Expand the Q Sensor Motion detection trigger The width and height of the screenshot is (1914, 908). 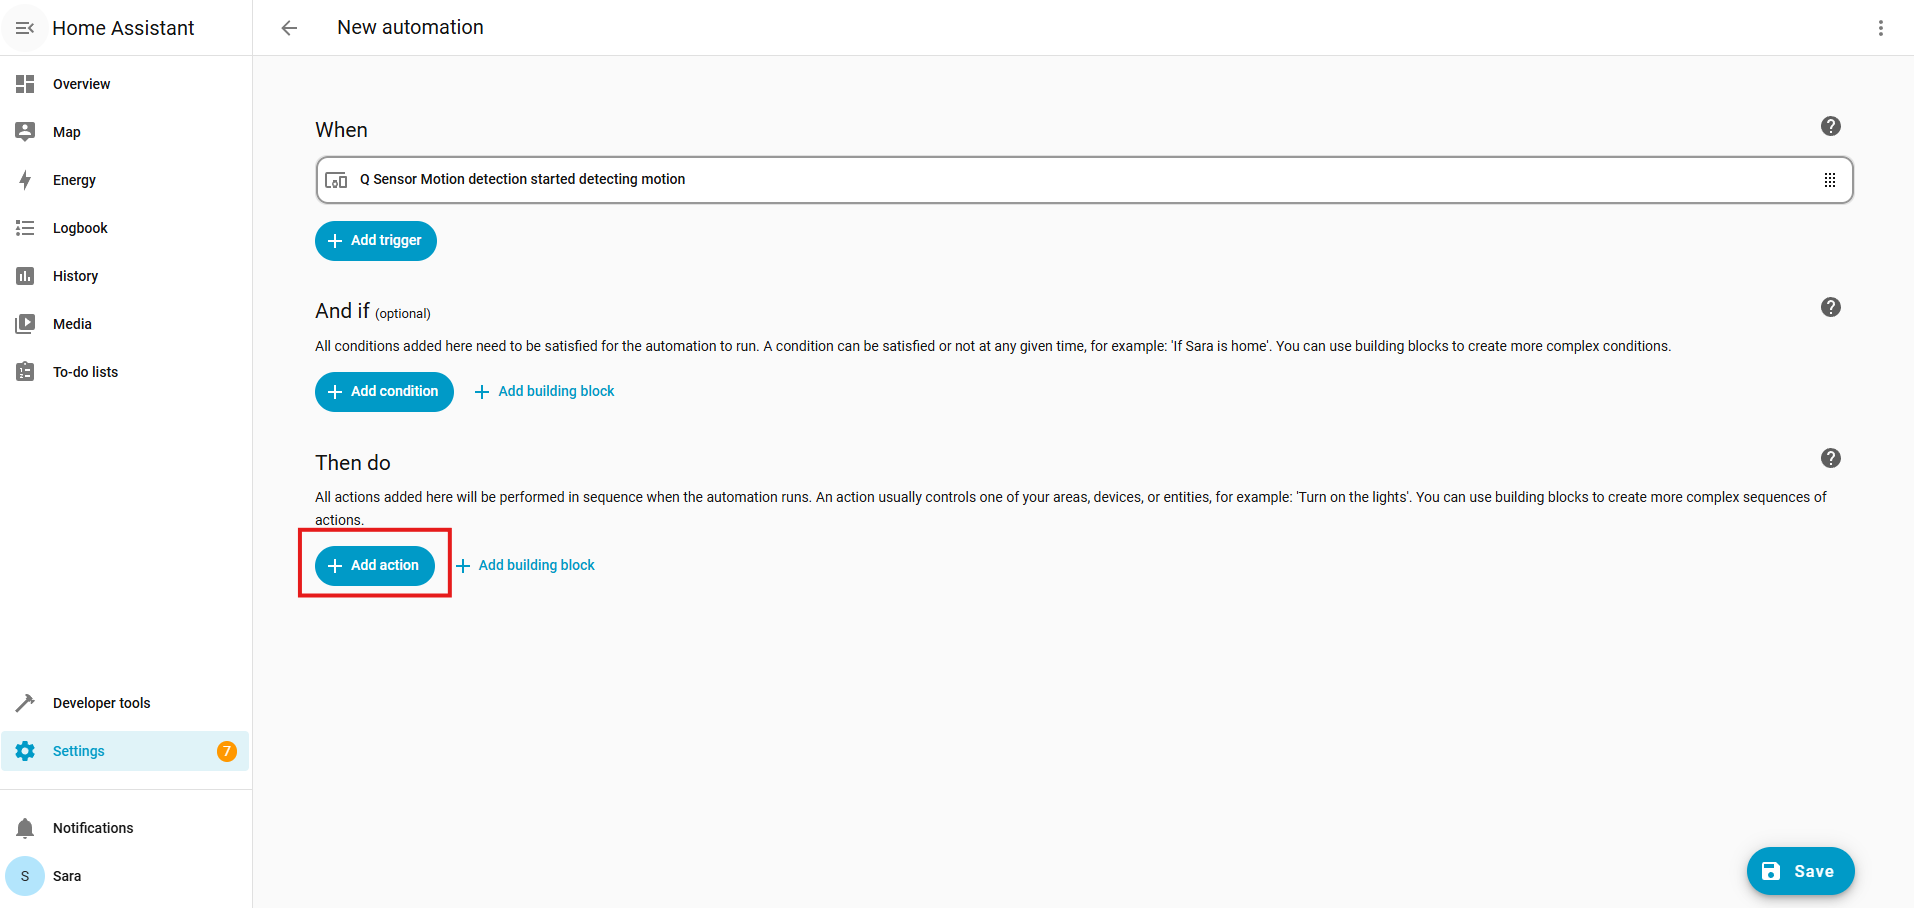(x=1084, y=180)
